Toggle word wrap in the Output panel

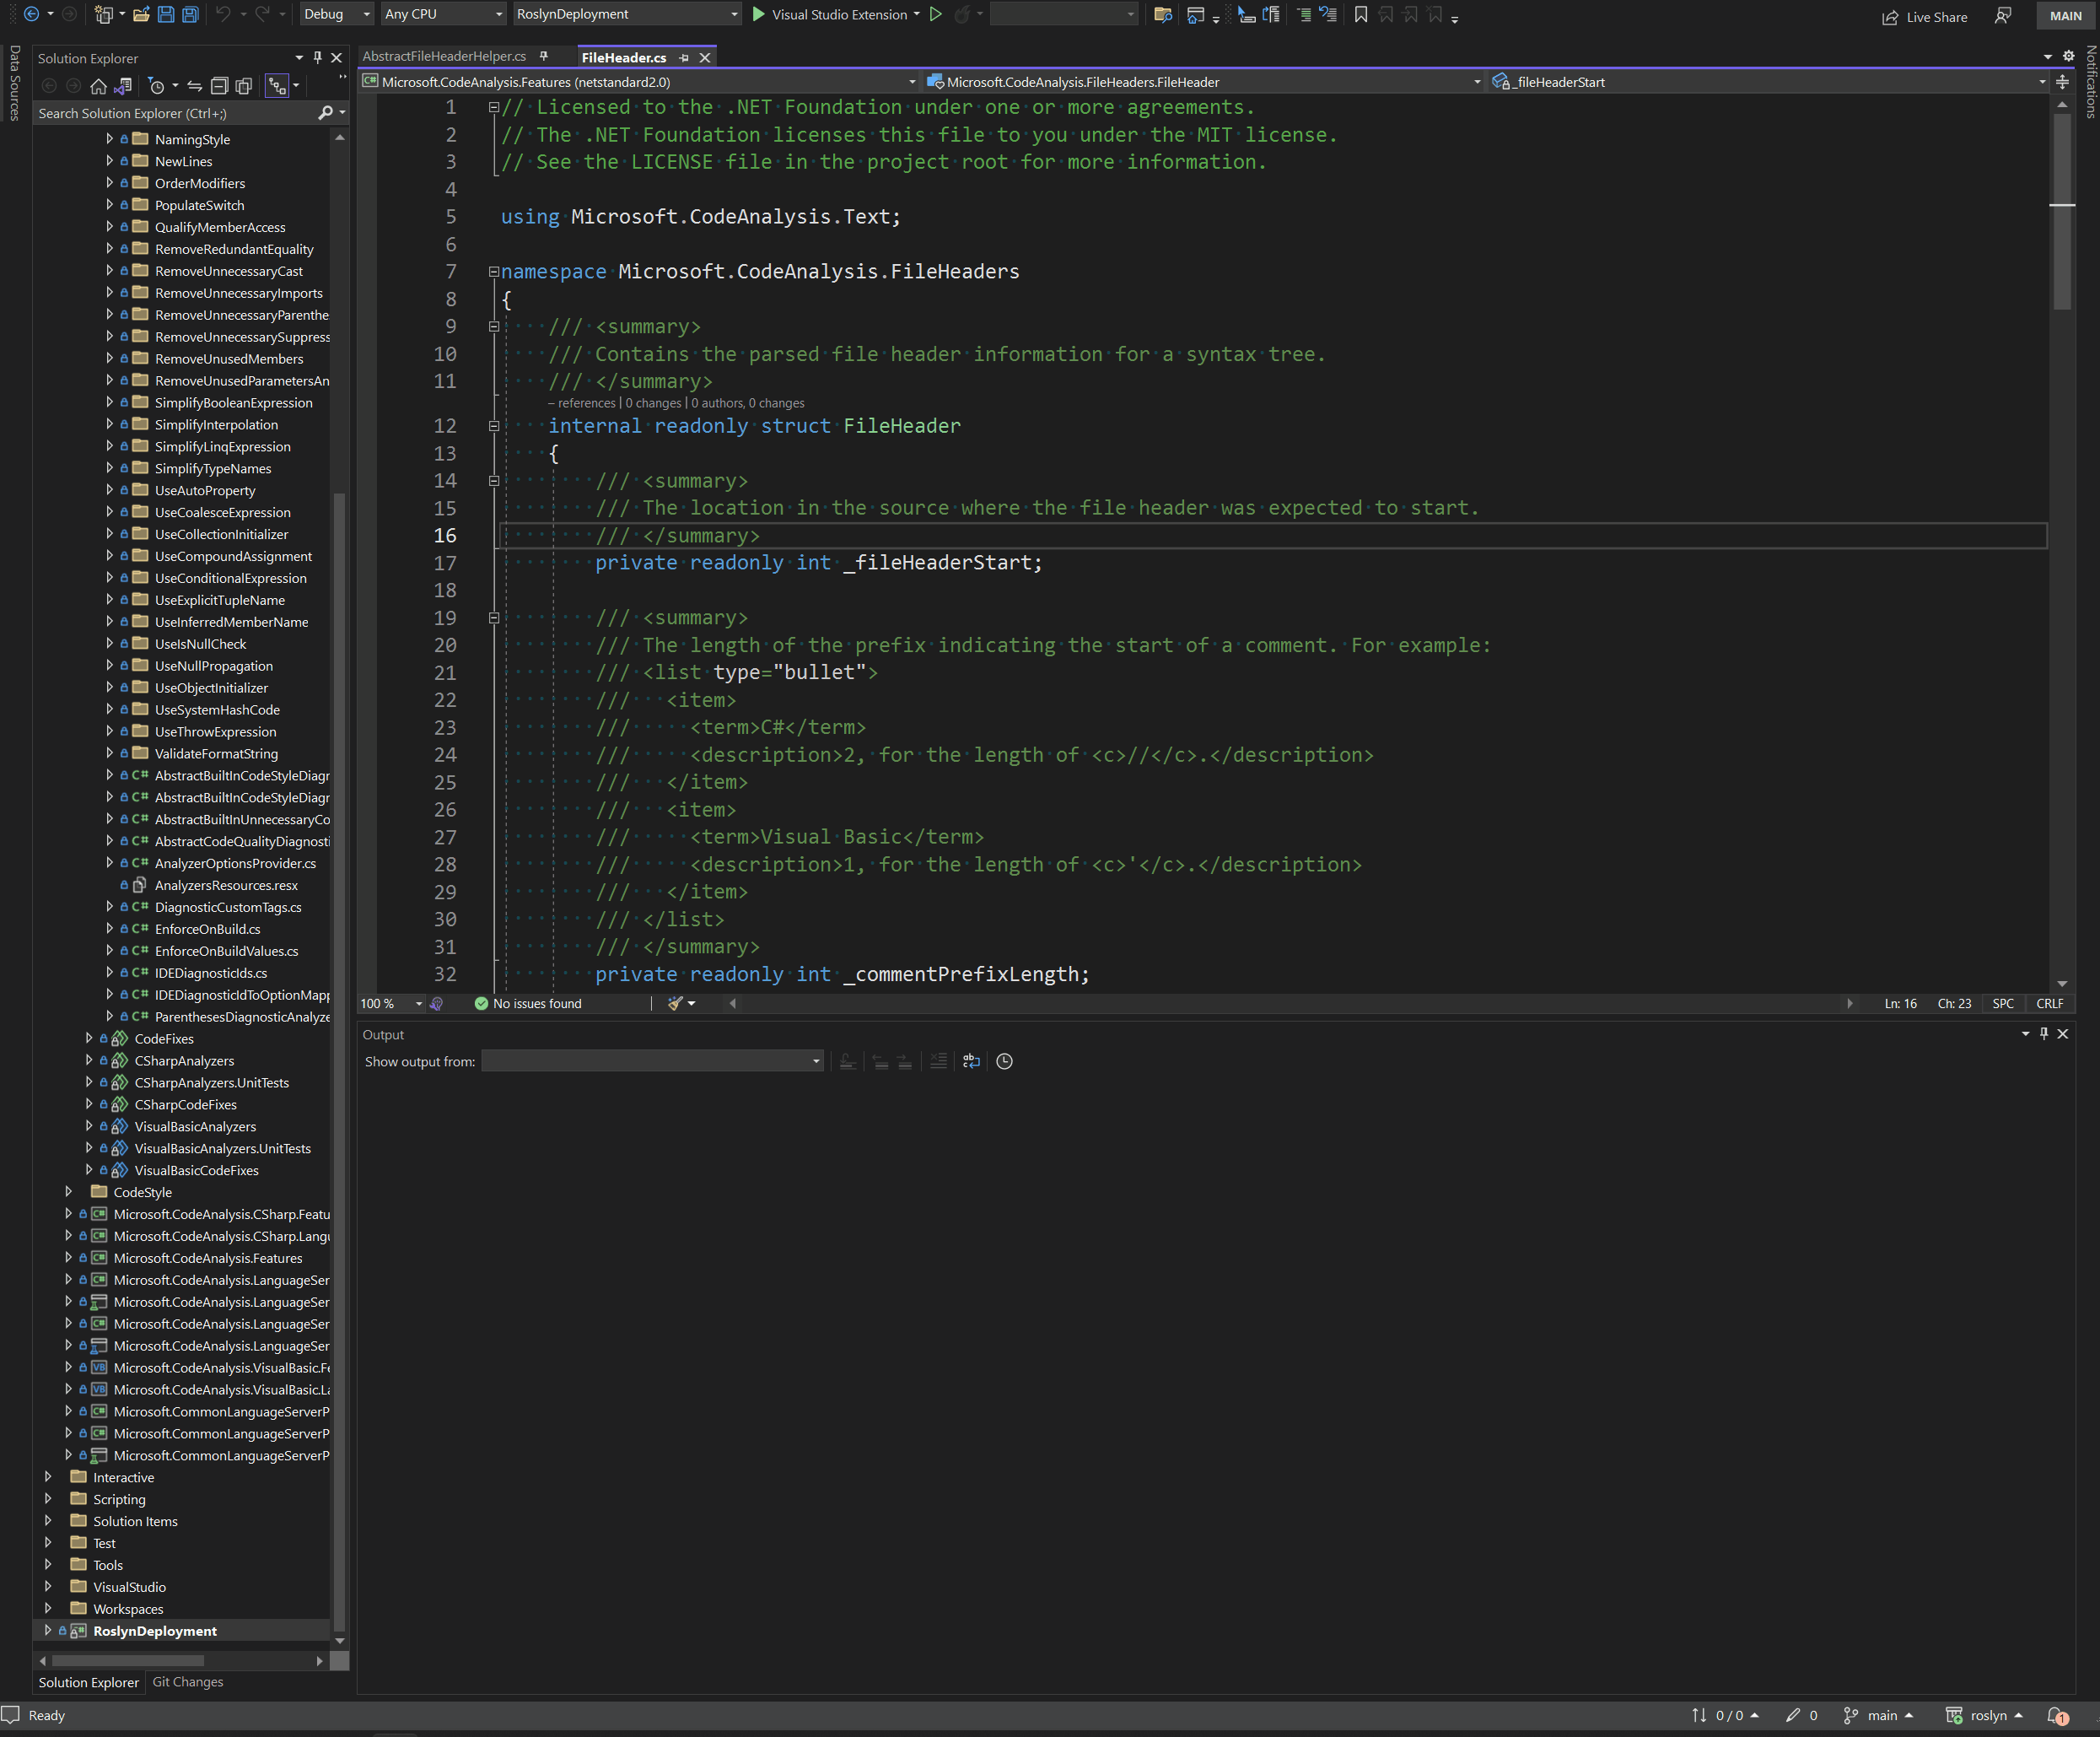coord(970,1061)
